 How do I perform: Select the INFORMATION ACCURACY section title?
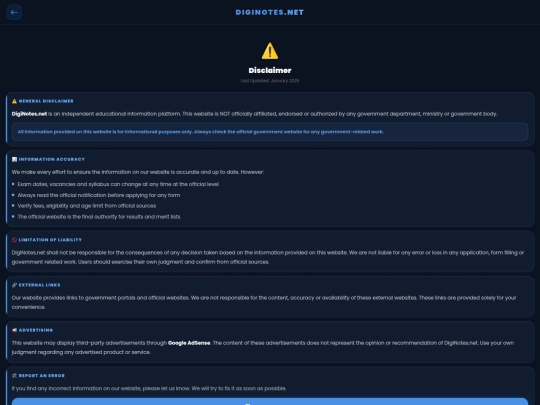52,159
